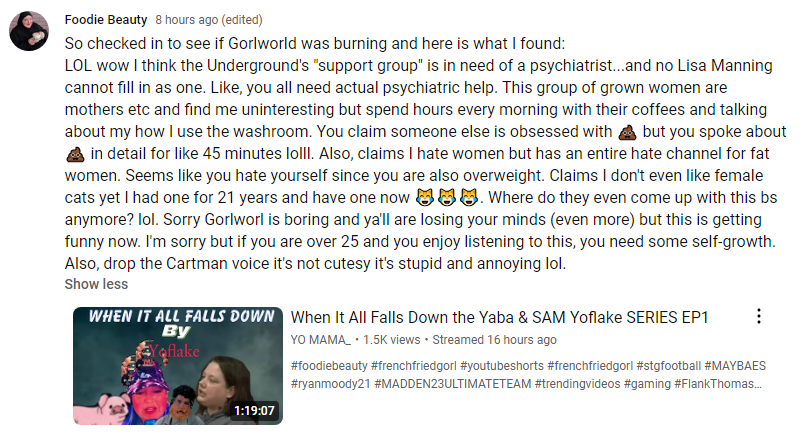Open the #stgfootball hashtag
The image size is (805, 446).
668,365
